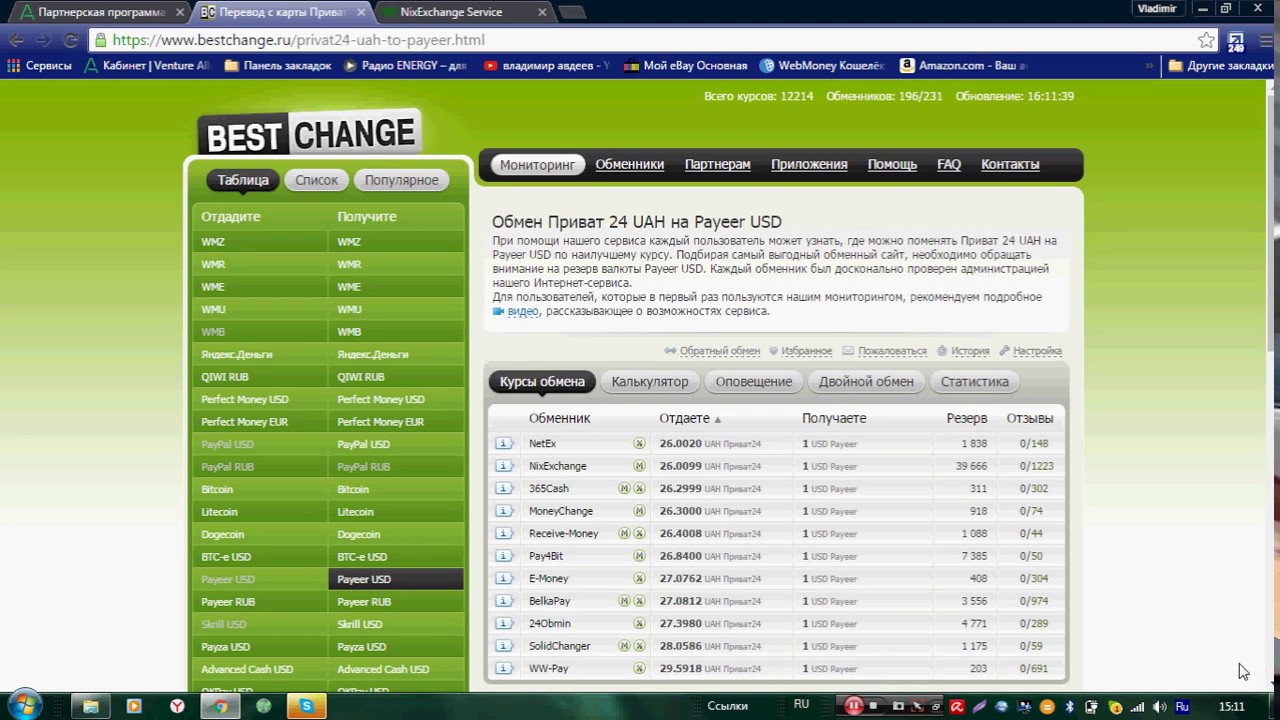
Task: Click the M badge next to NixExchange
Action: [639, 466]
